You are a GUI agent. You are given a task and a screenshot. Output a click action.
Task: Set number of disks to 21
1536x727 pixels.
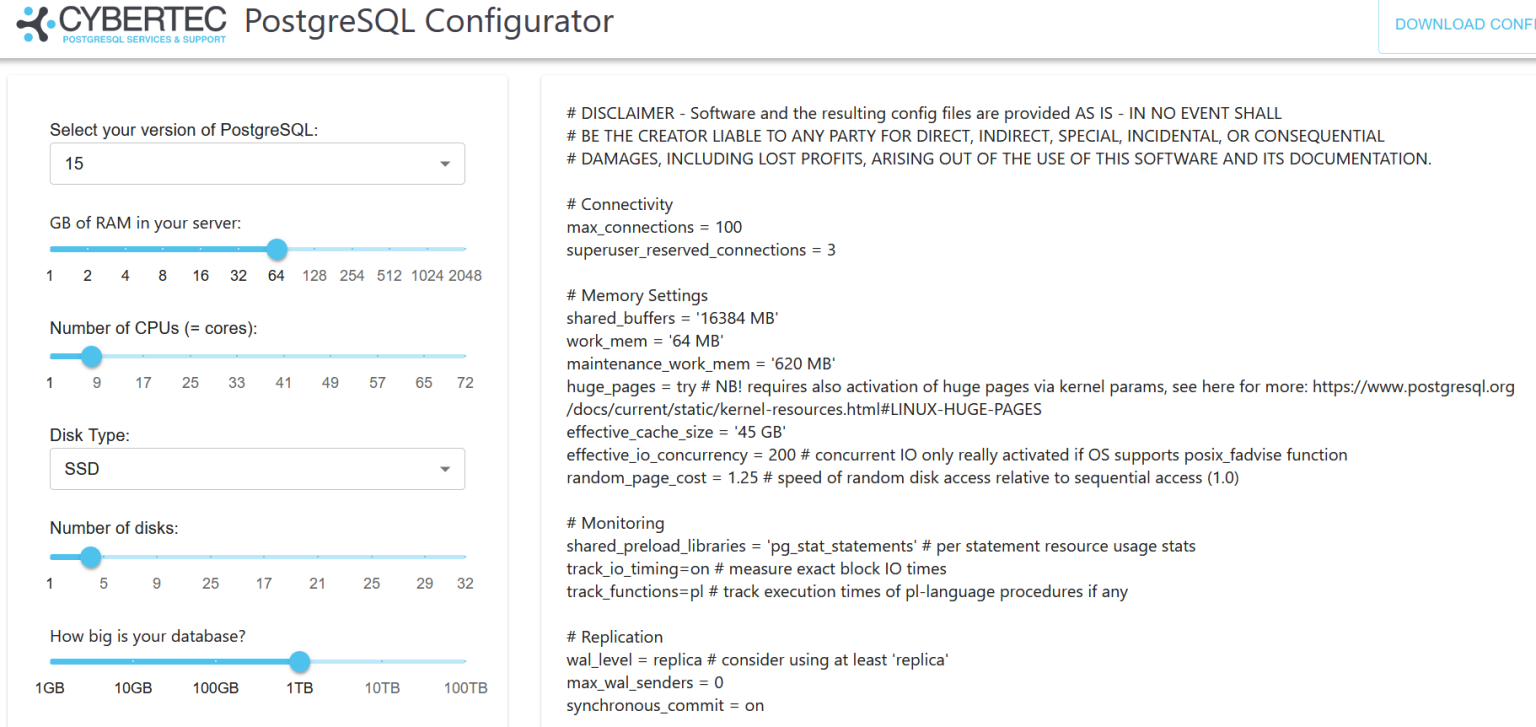coord(317,557)
